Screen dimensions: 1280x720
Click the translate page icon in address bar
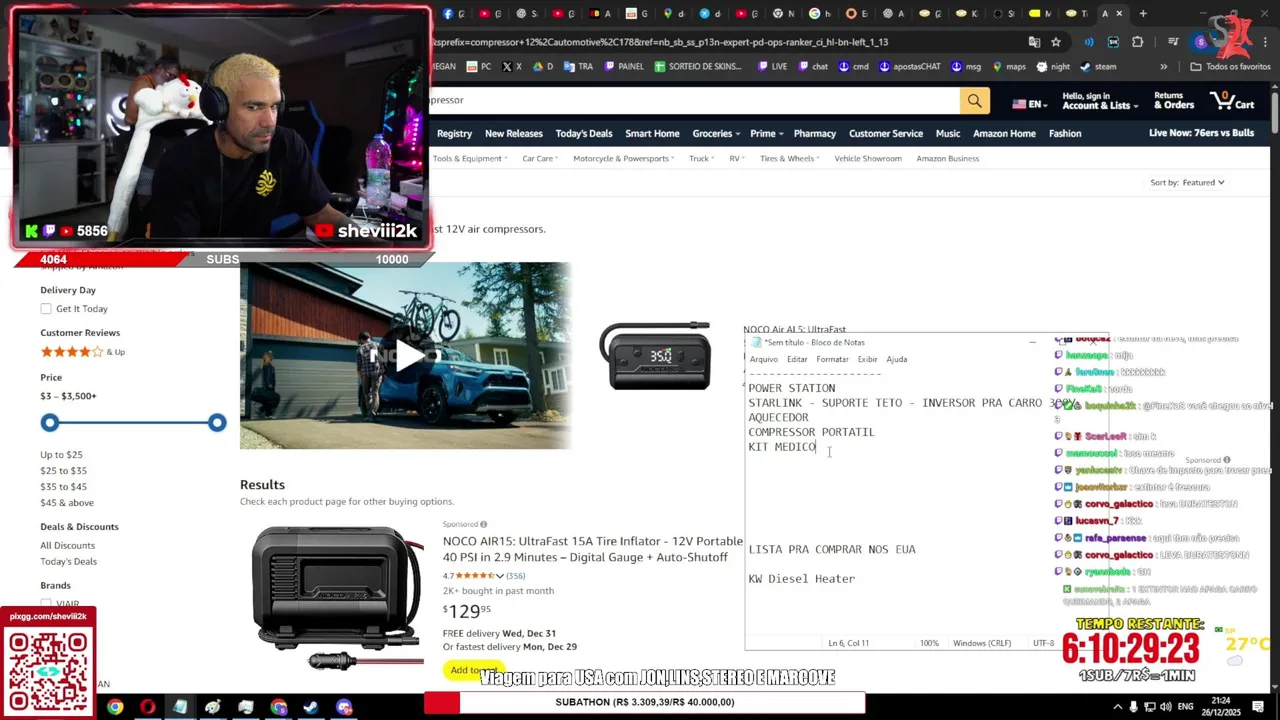coord(1034,42)
